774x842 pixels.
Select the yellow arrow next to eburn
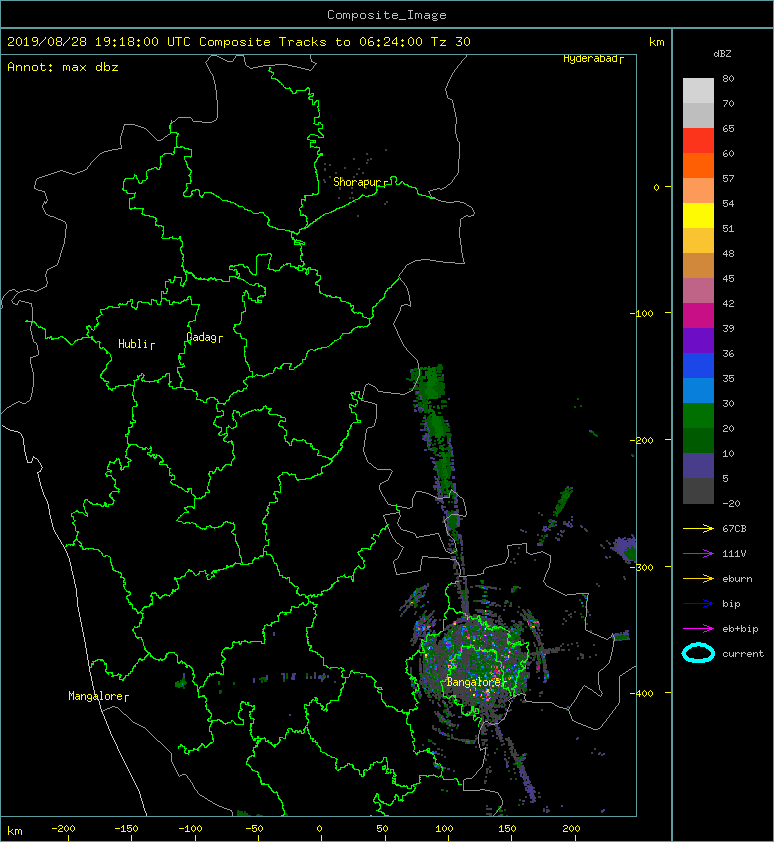click(x=698, y=579)
